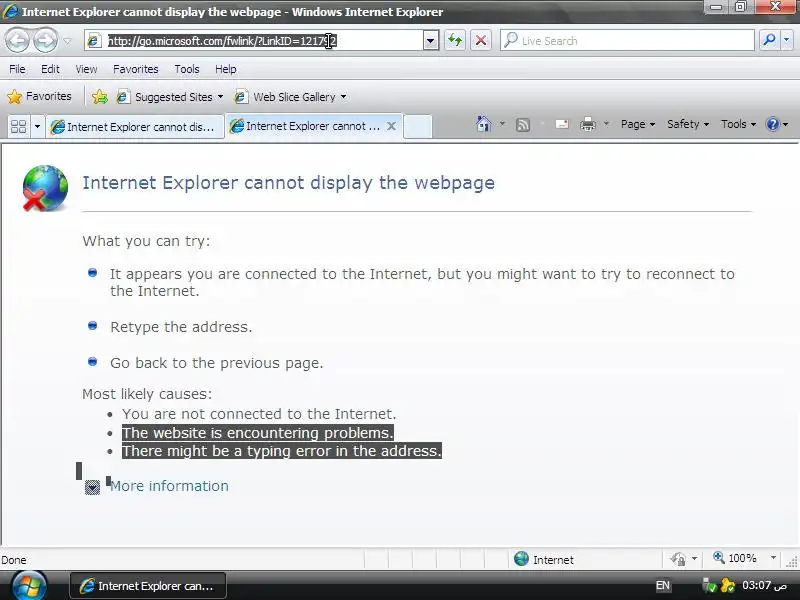The height and width of the screenshot is (600, 800).
Task: Switch to the first Internet Explorer cannot dis... tab
Action: tap(135, 127)
